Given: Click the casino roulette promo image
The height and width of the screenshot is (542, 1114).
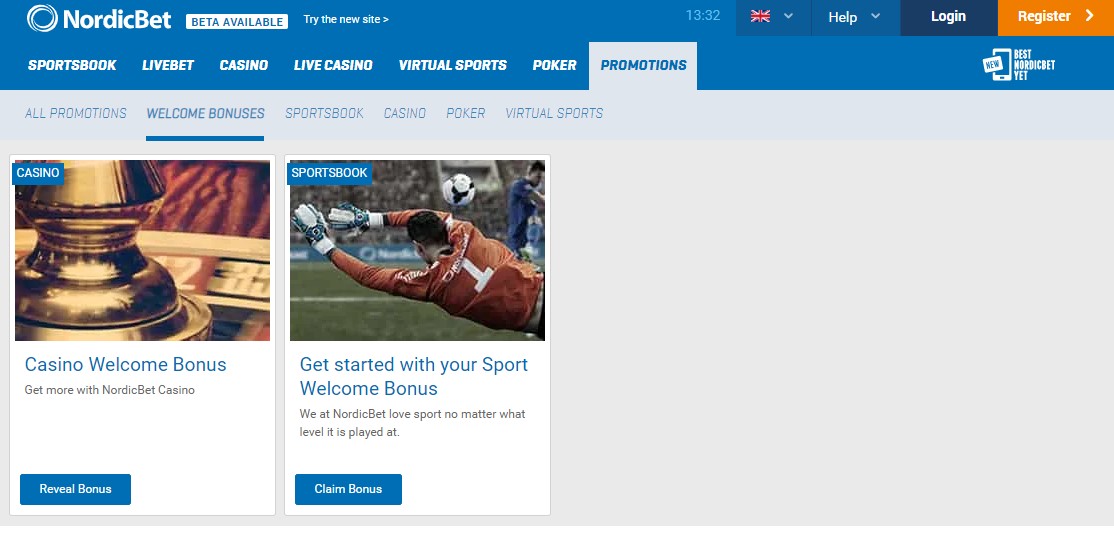Looking at the screenshot, I should tap(142, 250).
